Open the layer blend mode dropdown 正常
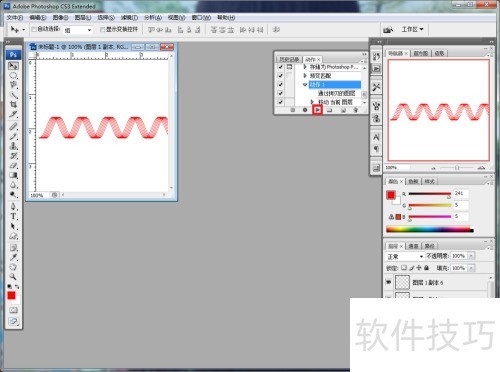The width and height of the screenshot is (500, 372). 405,256
